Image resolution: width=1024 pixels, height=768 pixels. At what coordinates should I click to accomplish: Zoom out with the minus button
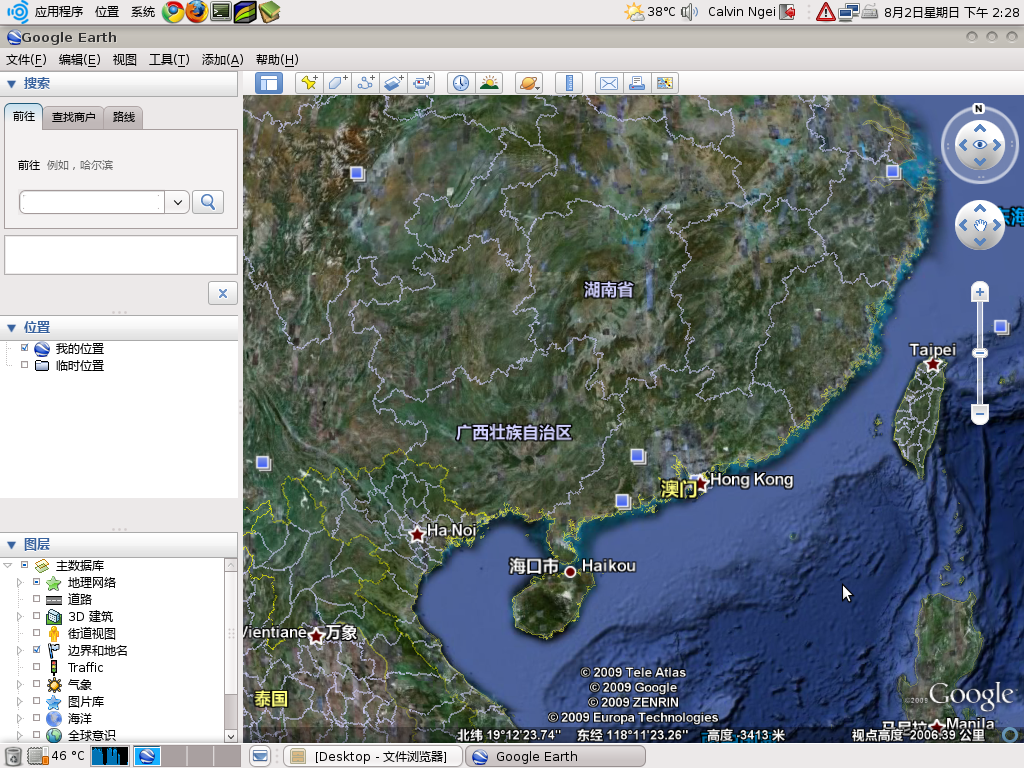coord(979,413)
